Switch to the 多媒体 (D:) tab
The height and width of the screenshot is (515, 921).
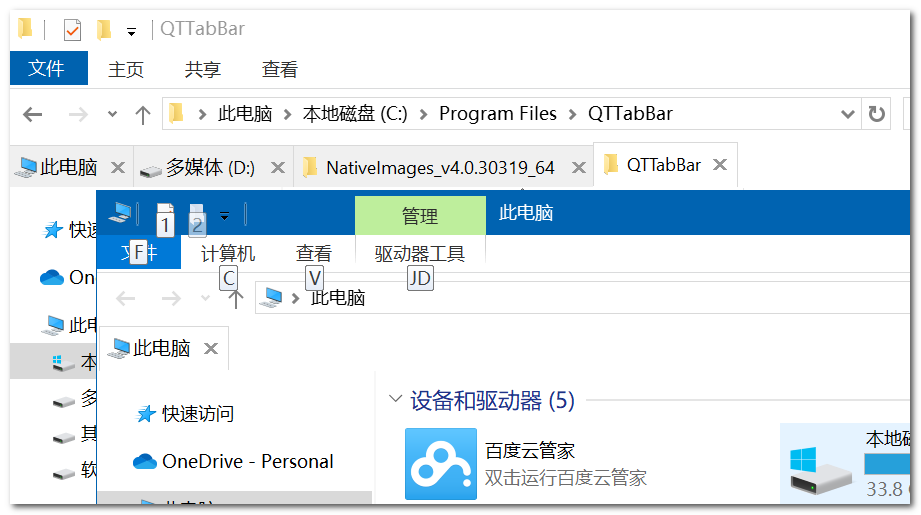(x=210, y=168)
